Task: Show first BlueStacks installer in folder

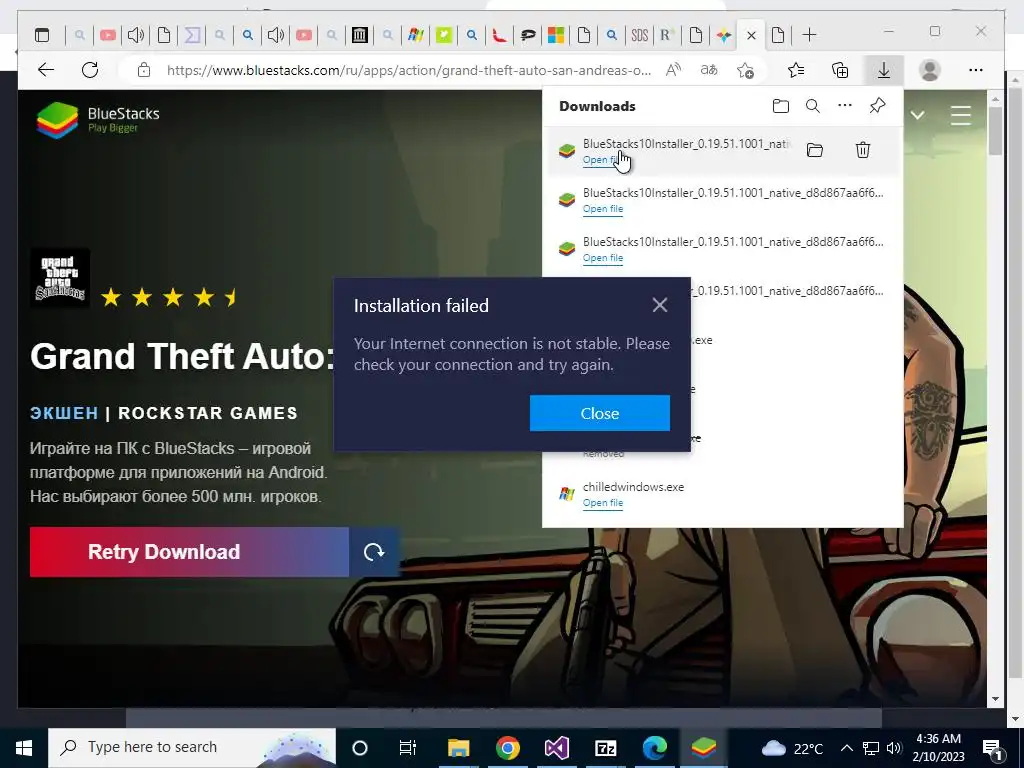Action: point(814,150)
